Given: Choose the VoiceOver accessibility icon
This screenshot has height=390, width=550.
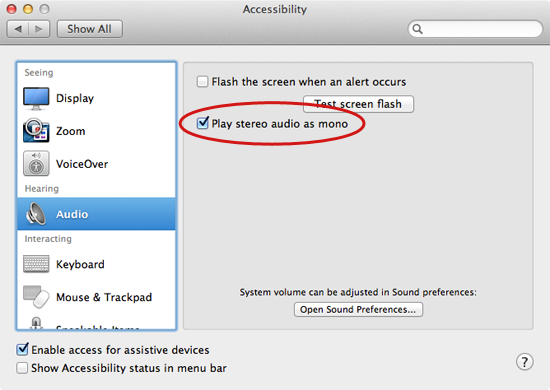Looking at the screenshot, I should [x=36, y=163].
